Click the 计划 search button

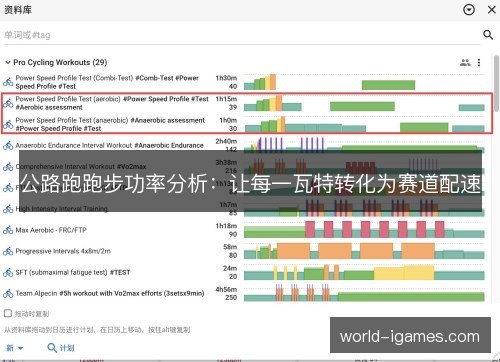(x=60, y=348)
